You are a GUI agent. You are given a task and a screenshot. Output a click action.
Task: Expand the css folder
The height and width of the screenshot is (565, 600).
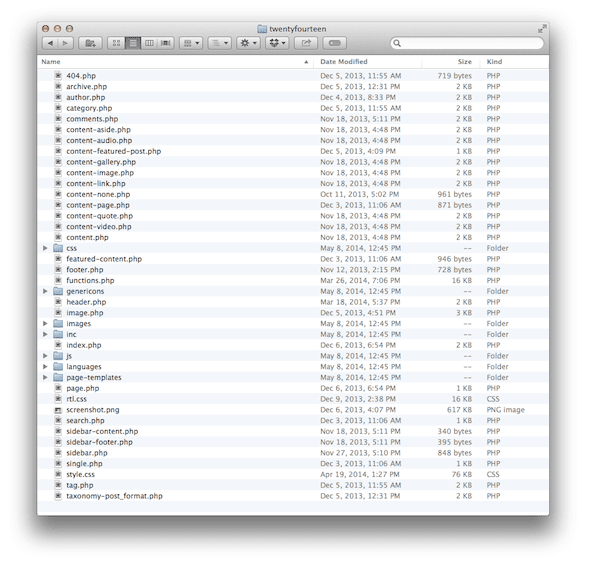coord(45,248)
